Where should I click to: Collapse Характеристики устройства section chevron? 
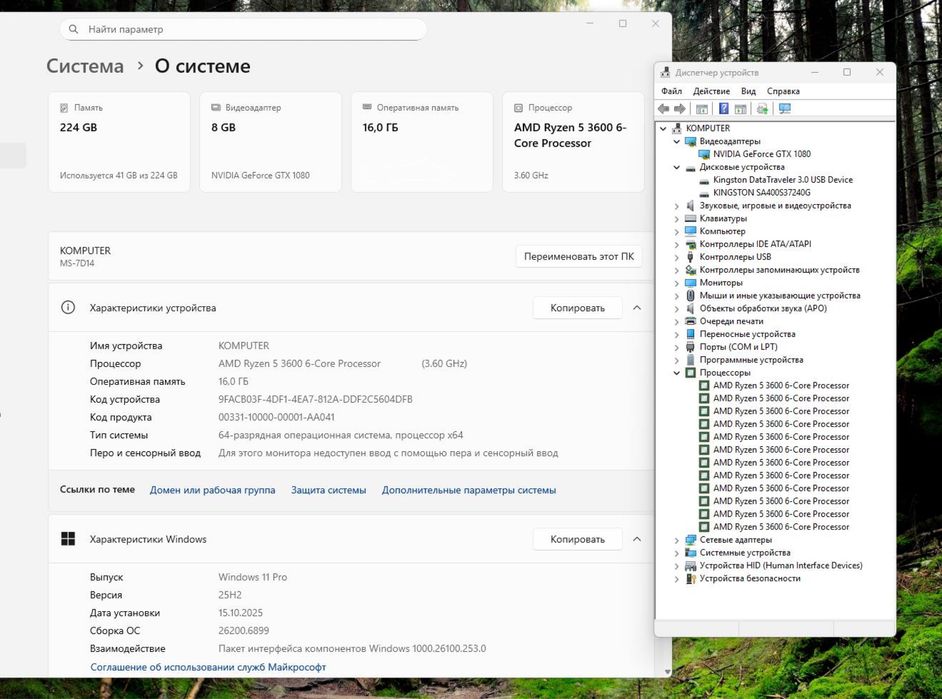[637, 307]
